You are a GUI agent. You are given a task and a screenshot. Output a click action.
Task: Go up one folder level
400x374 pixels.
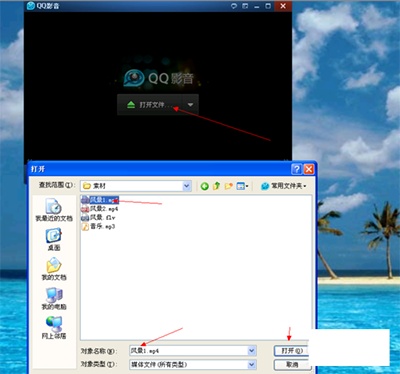tap(216, 186)
